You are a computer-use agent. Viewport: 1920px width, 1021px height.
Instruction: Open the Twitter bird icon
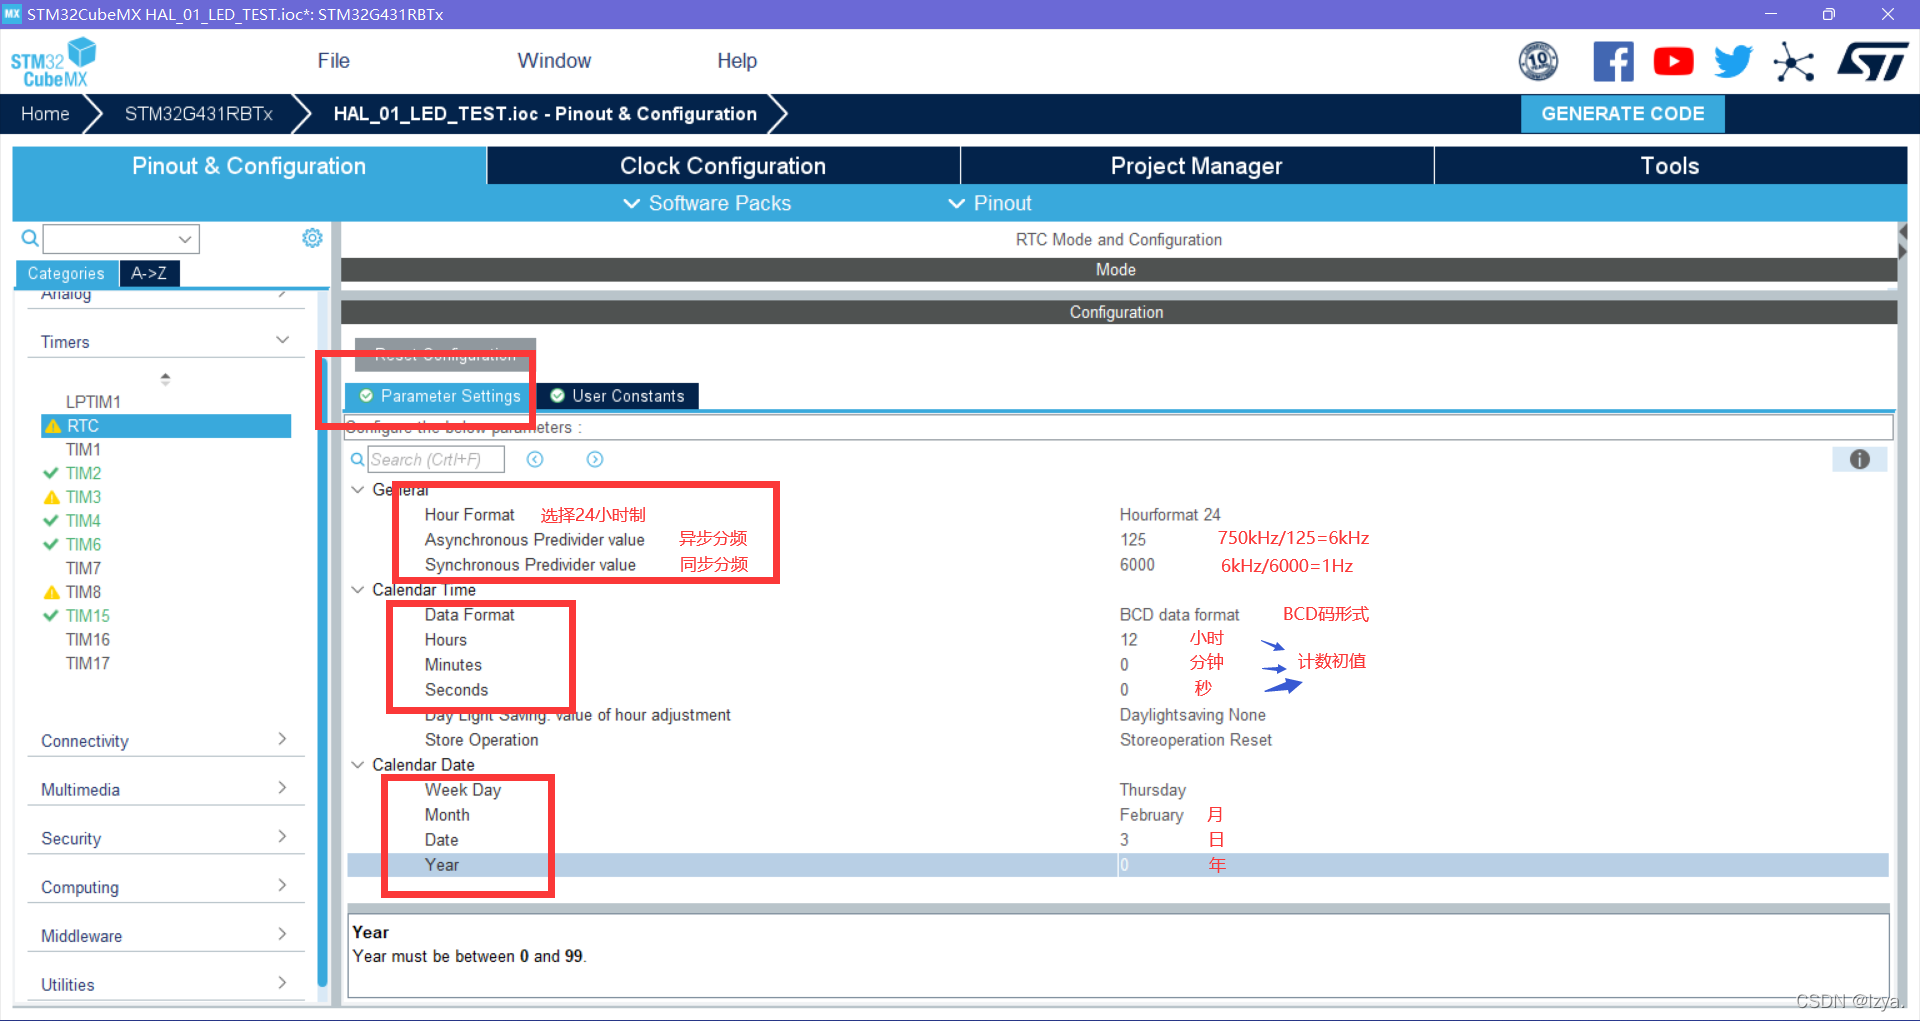tap(1733, 62)
